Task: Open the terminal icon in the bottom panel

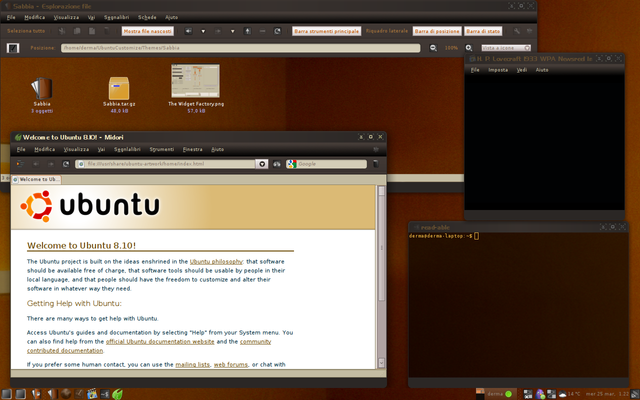Action: coord(105,394)
